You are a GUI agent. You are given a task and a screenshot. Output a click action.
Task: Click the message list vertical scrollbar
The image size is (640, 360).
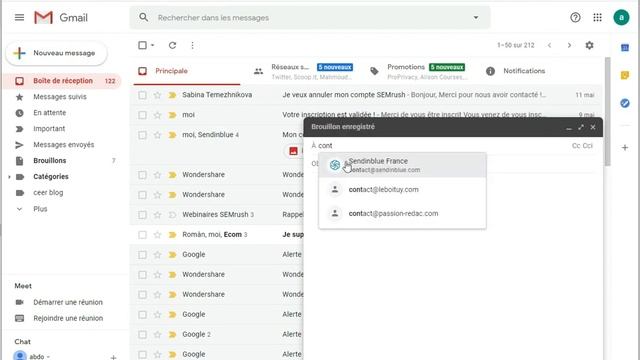tap(608, 112)
